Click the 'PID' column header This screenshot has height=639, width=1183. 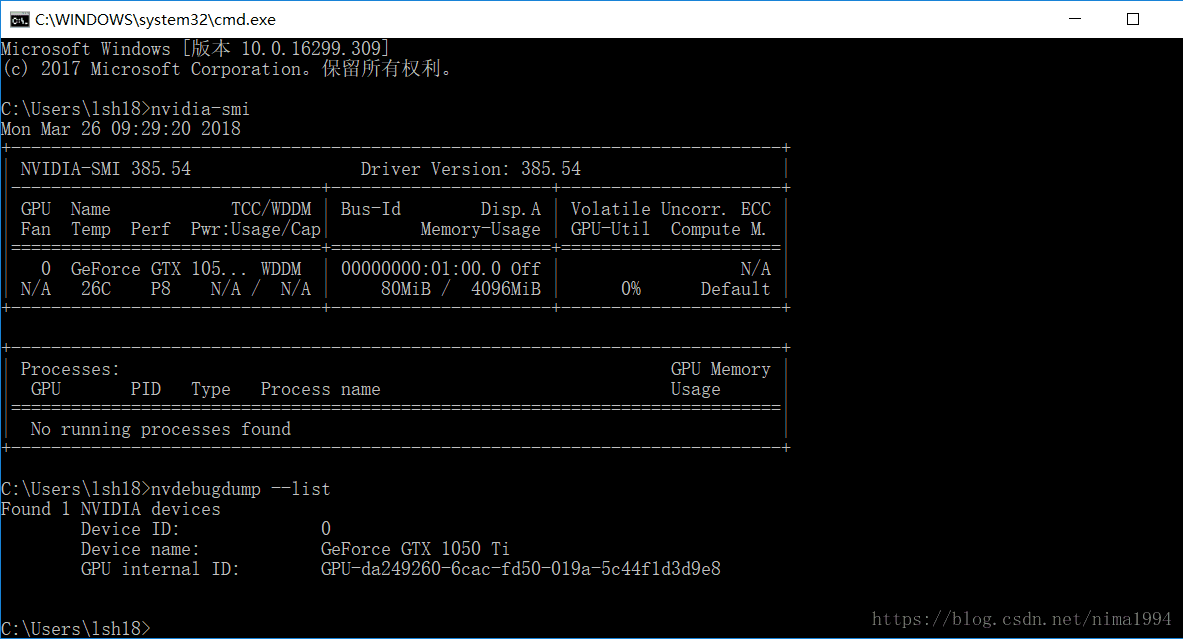pos(146,389)
